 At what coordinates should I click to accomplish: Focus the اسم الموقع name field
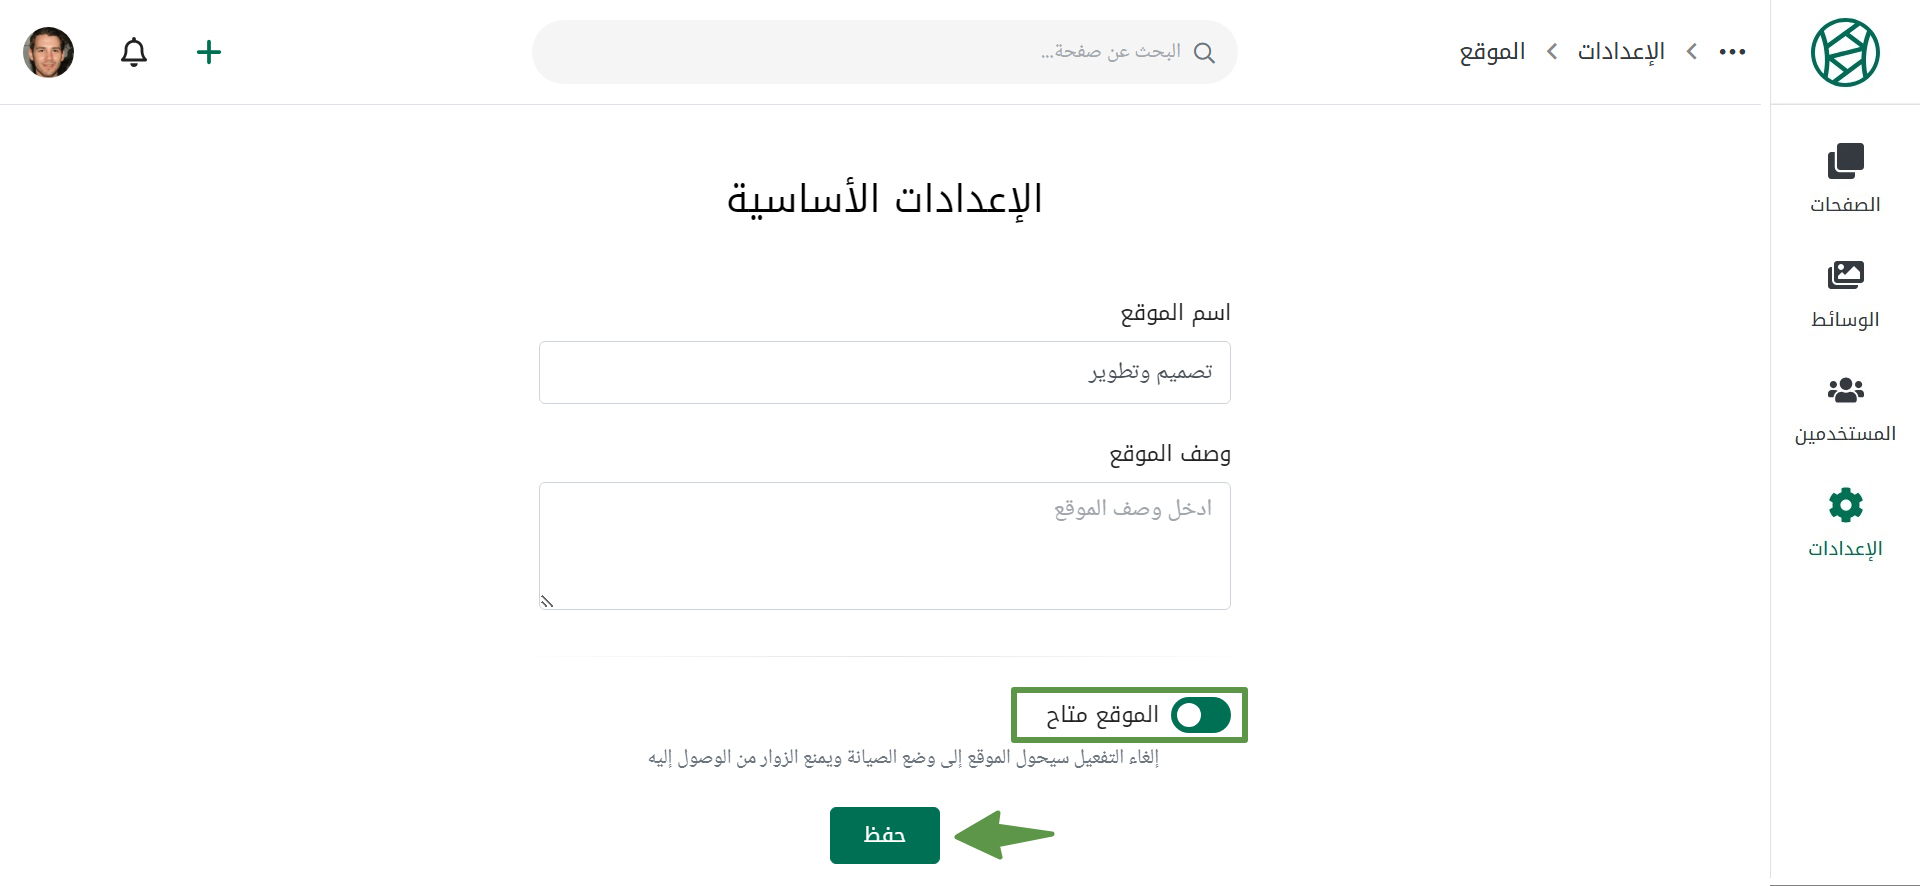pyautogui.click(x=885, y=373)
